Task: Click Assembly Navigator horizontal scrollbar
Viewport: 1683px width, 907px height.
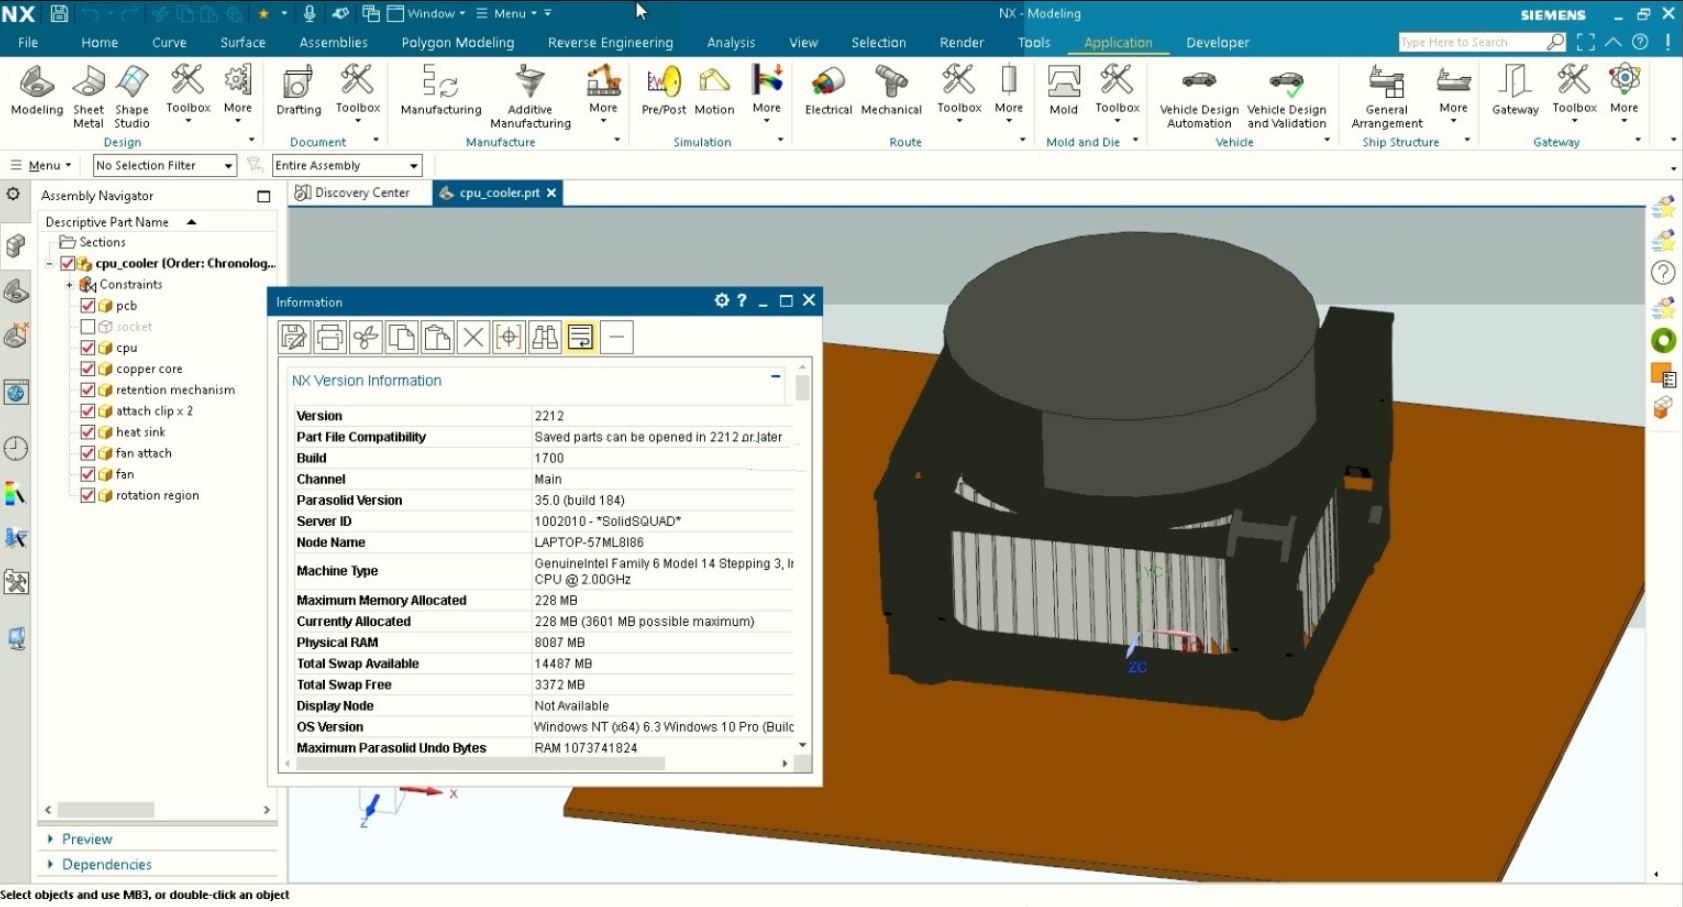Action: click(x=106, y=809)
